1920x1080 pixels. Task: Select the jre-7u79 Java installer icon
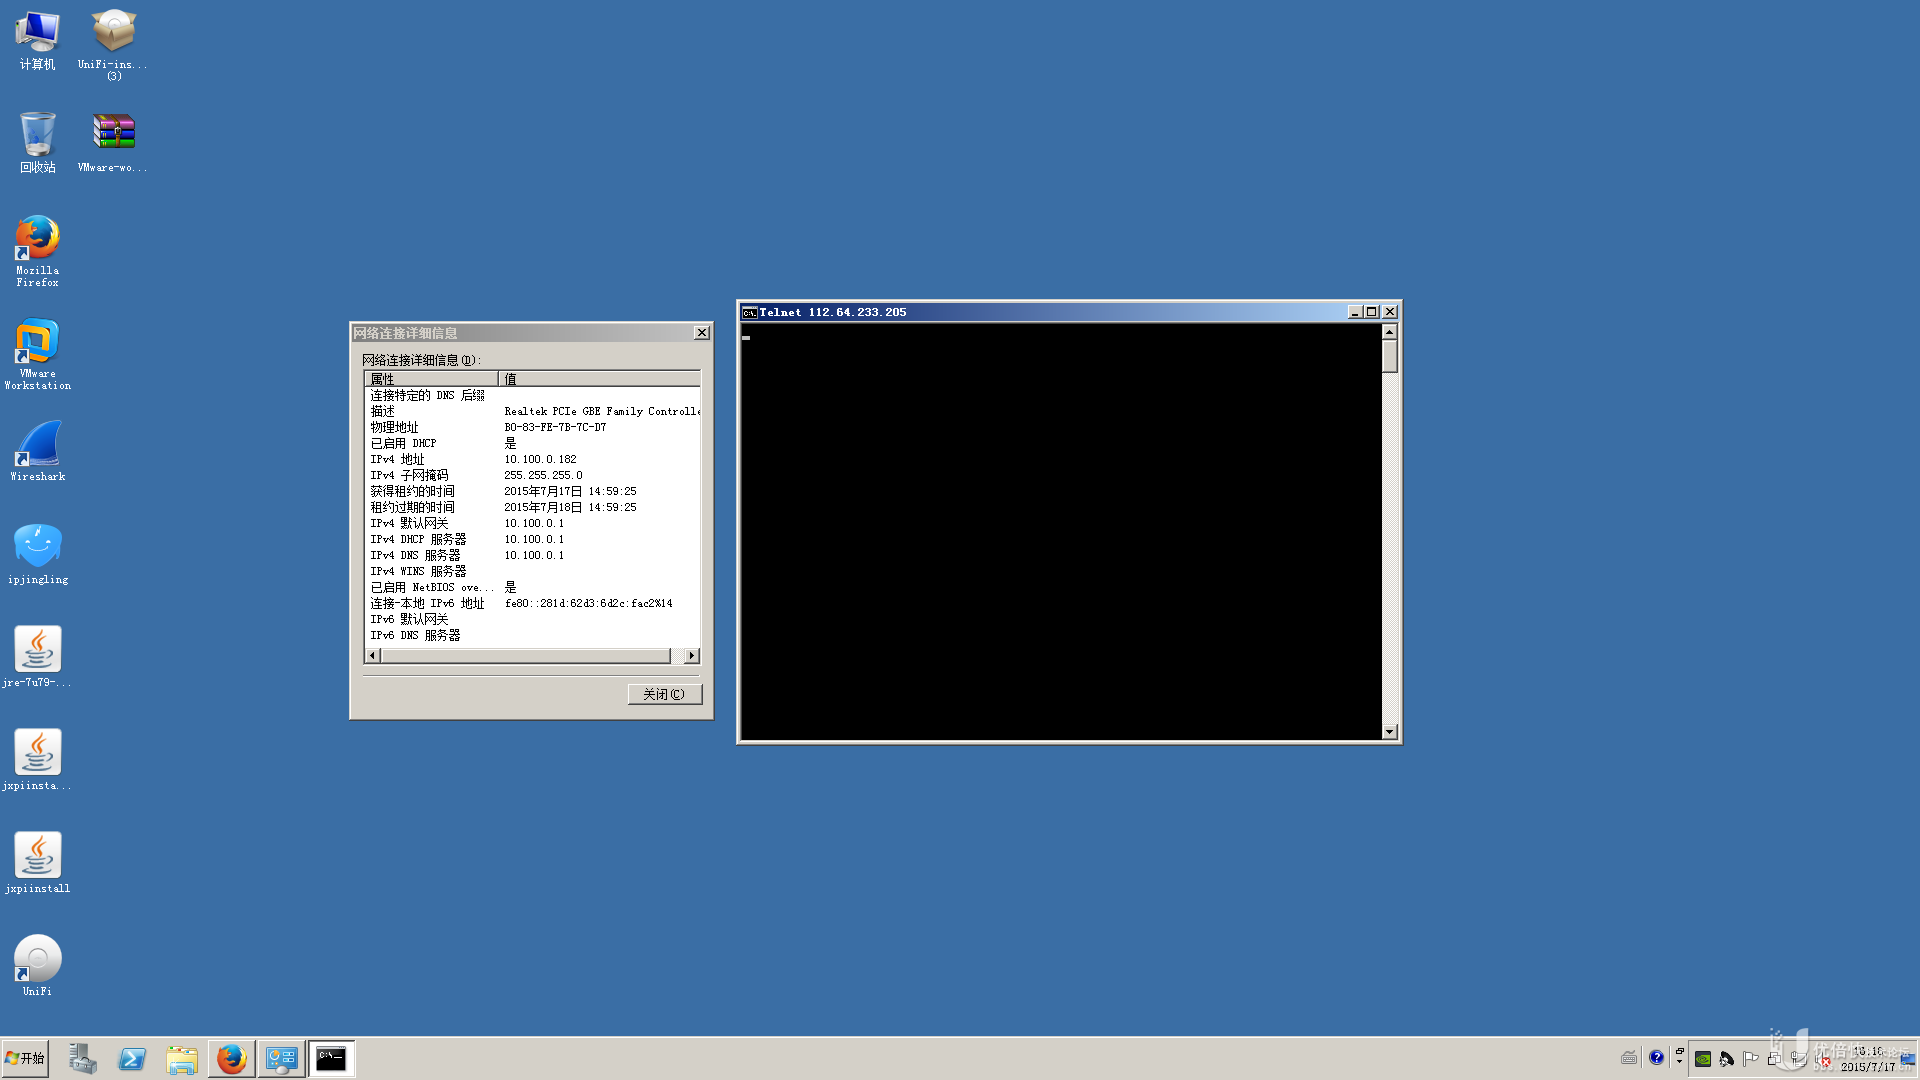click(37, 657)
